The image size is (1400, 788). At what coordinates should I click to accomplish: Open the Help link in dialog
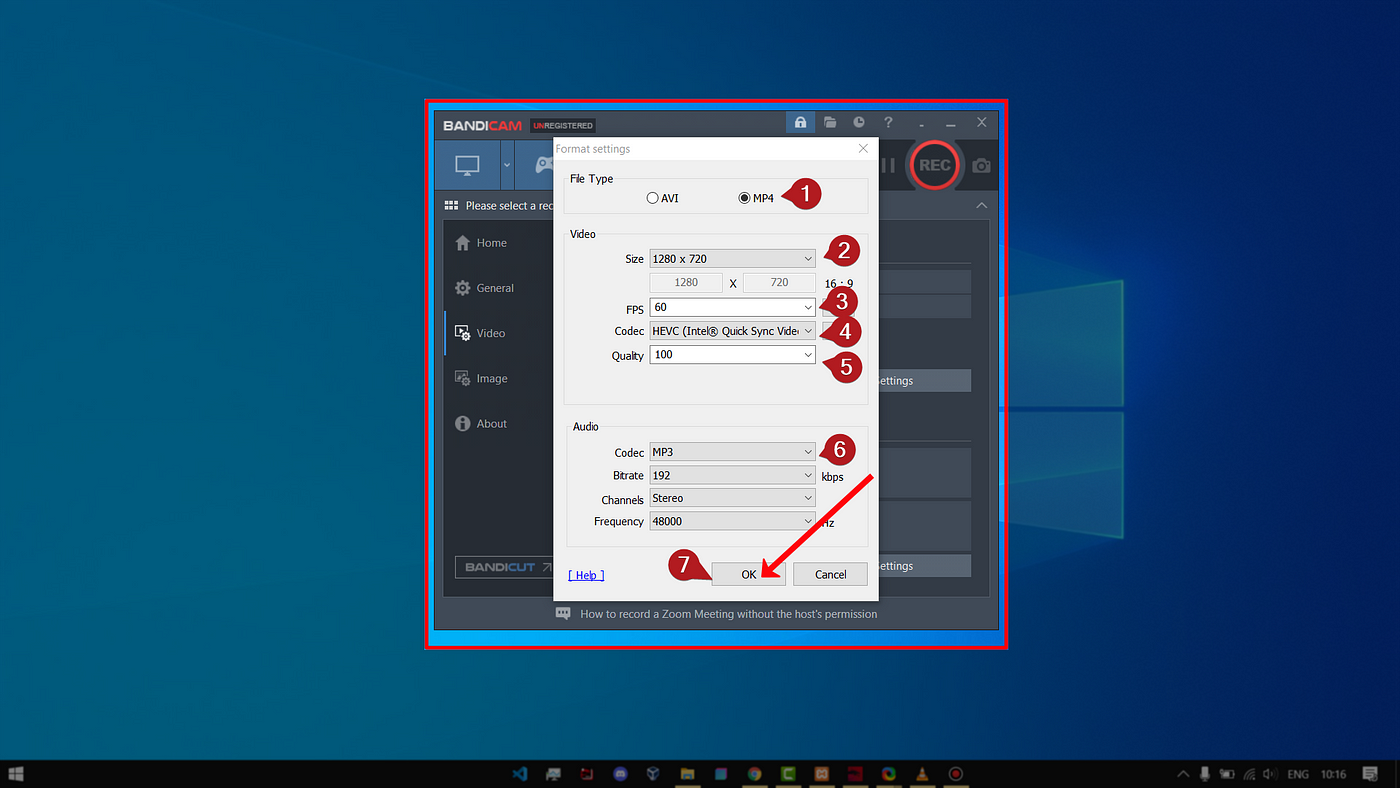586,575
